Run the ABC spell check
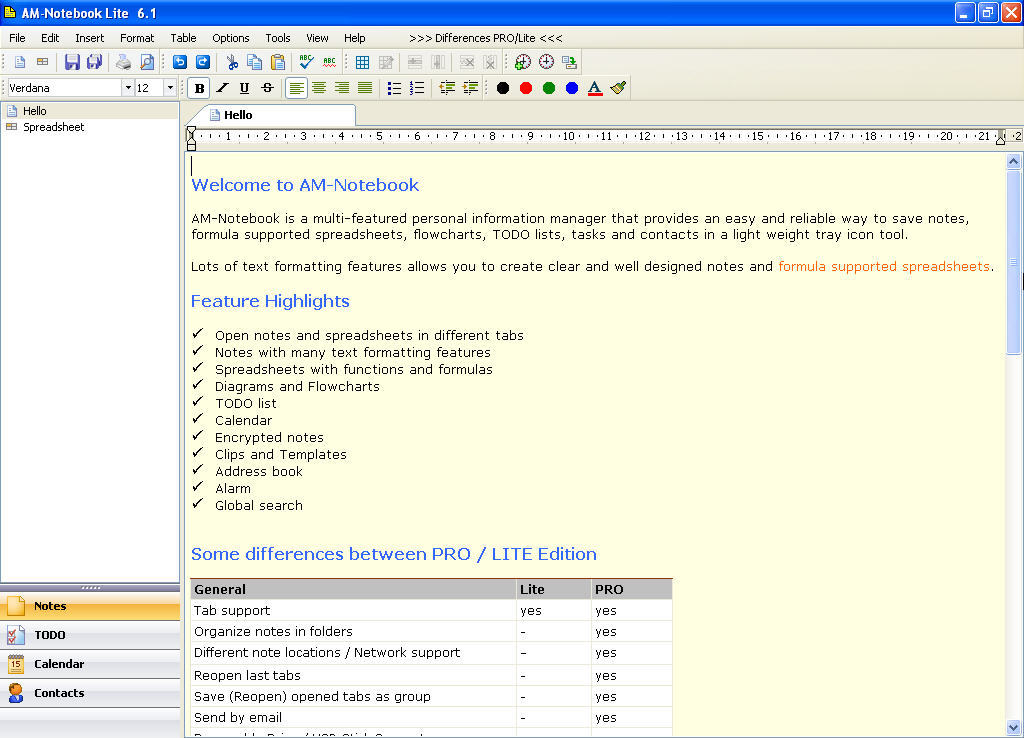This screenshot has height=738, width=1024. [x=305, y=61]
